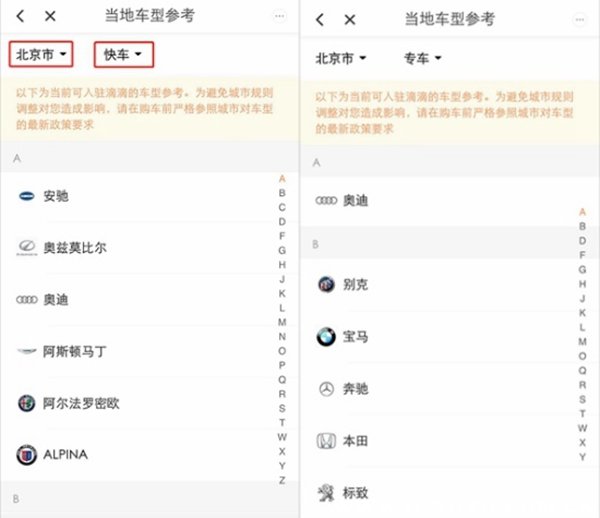Screen dimensions: 600x518
Task: Click the 别克 brand logo
Action: pos(325,285)
